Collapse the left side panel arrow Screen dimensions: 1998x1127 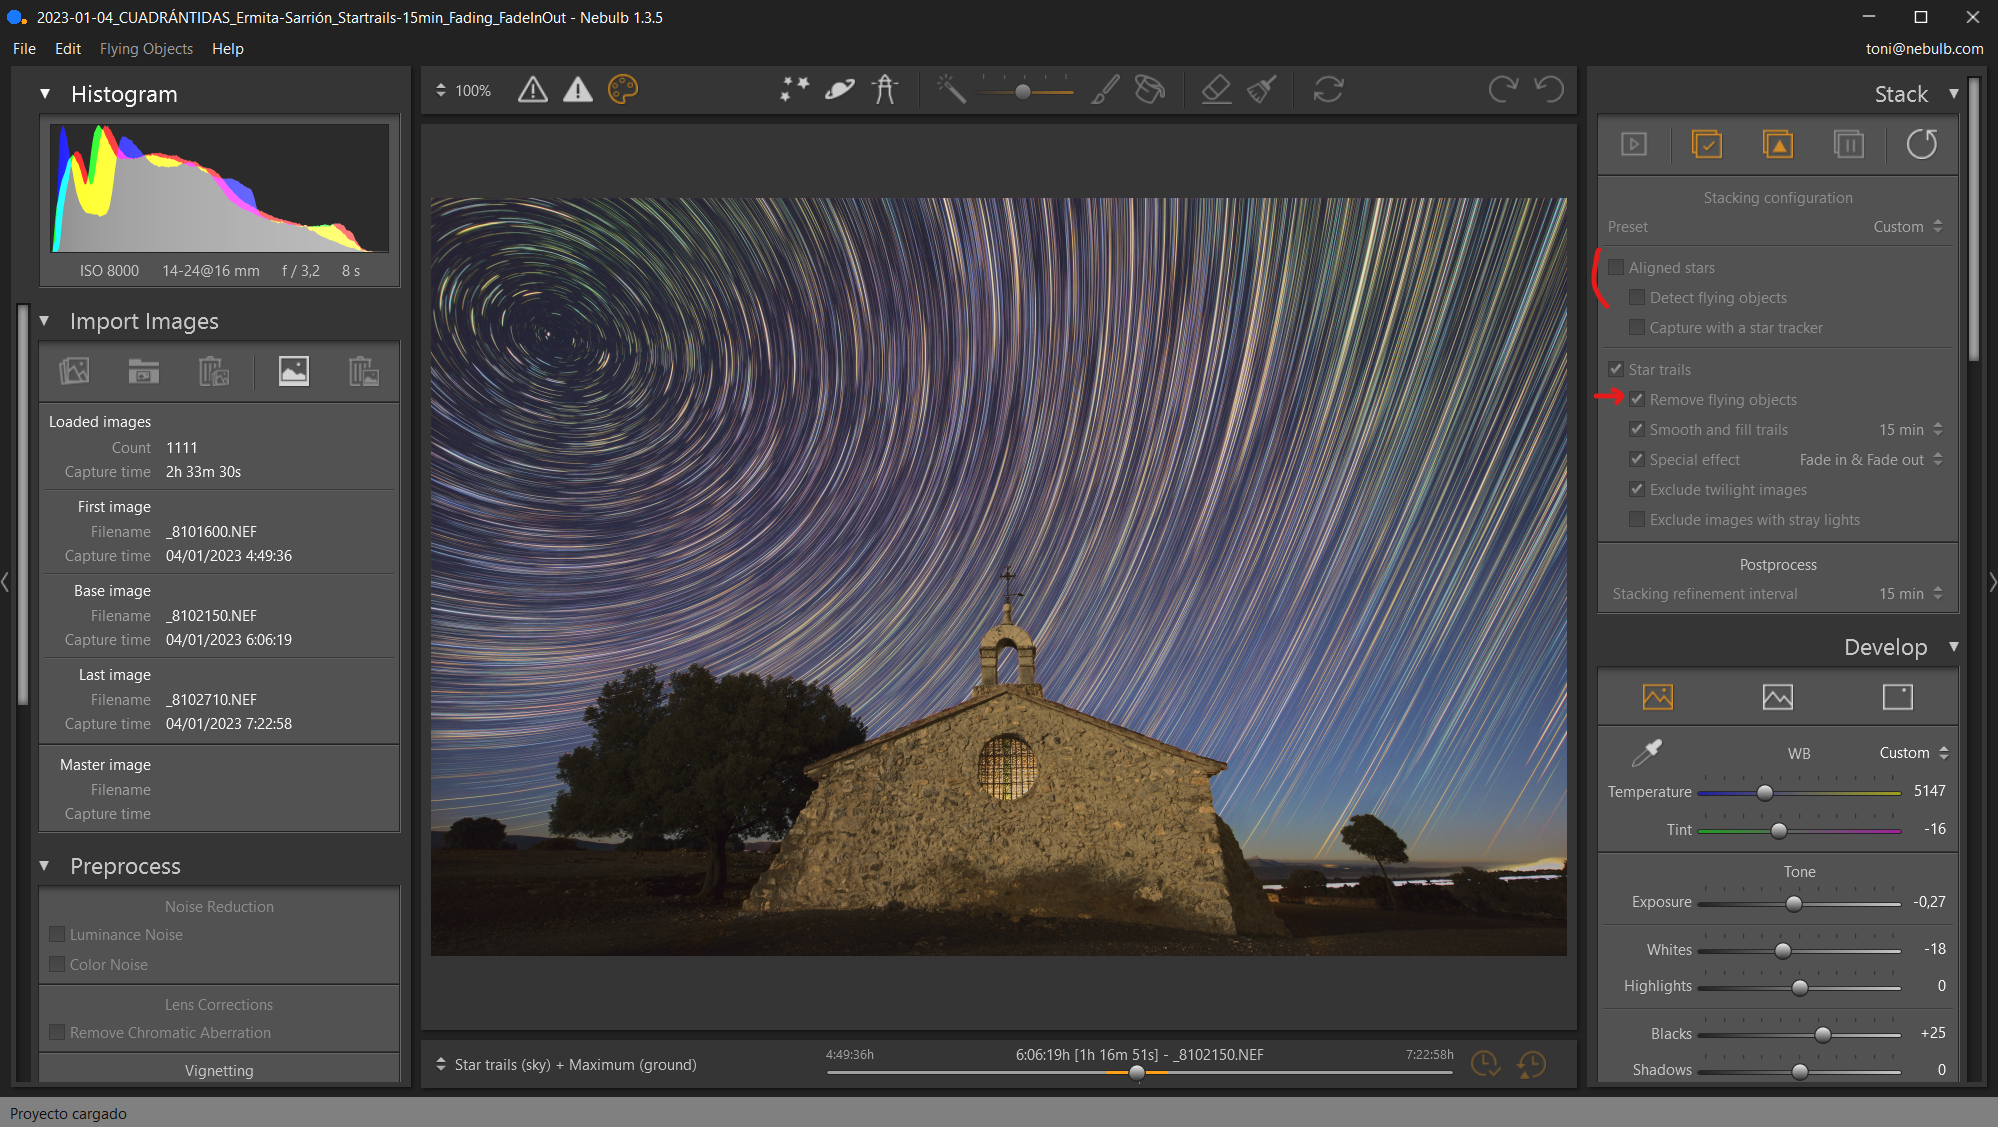click(5, 581)
